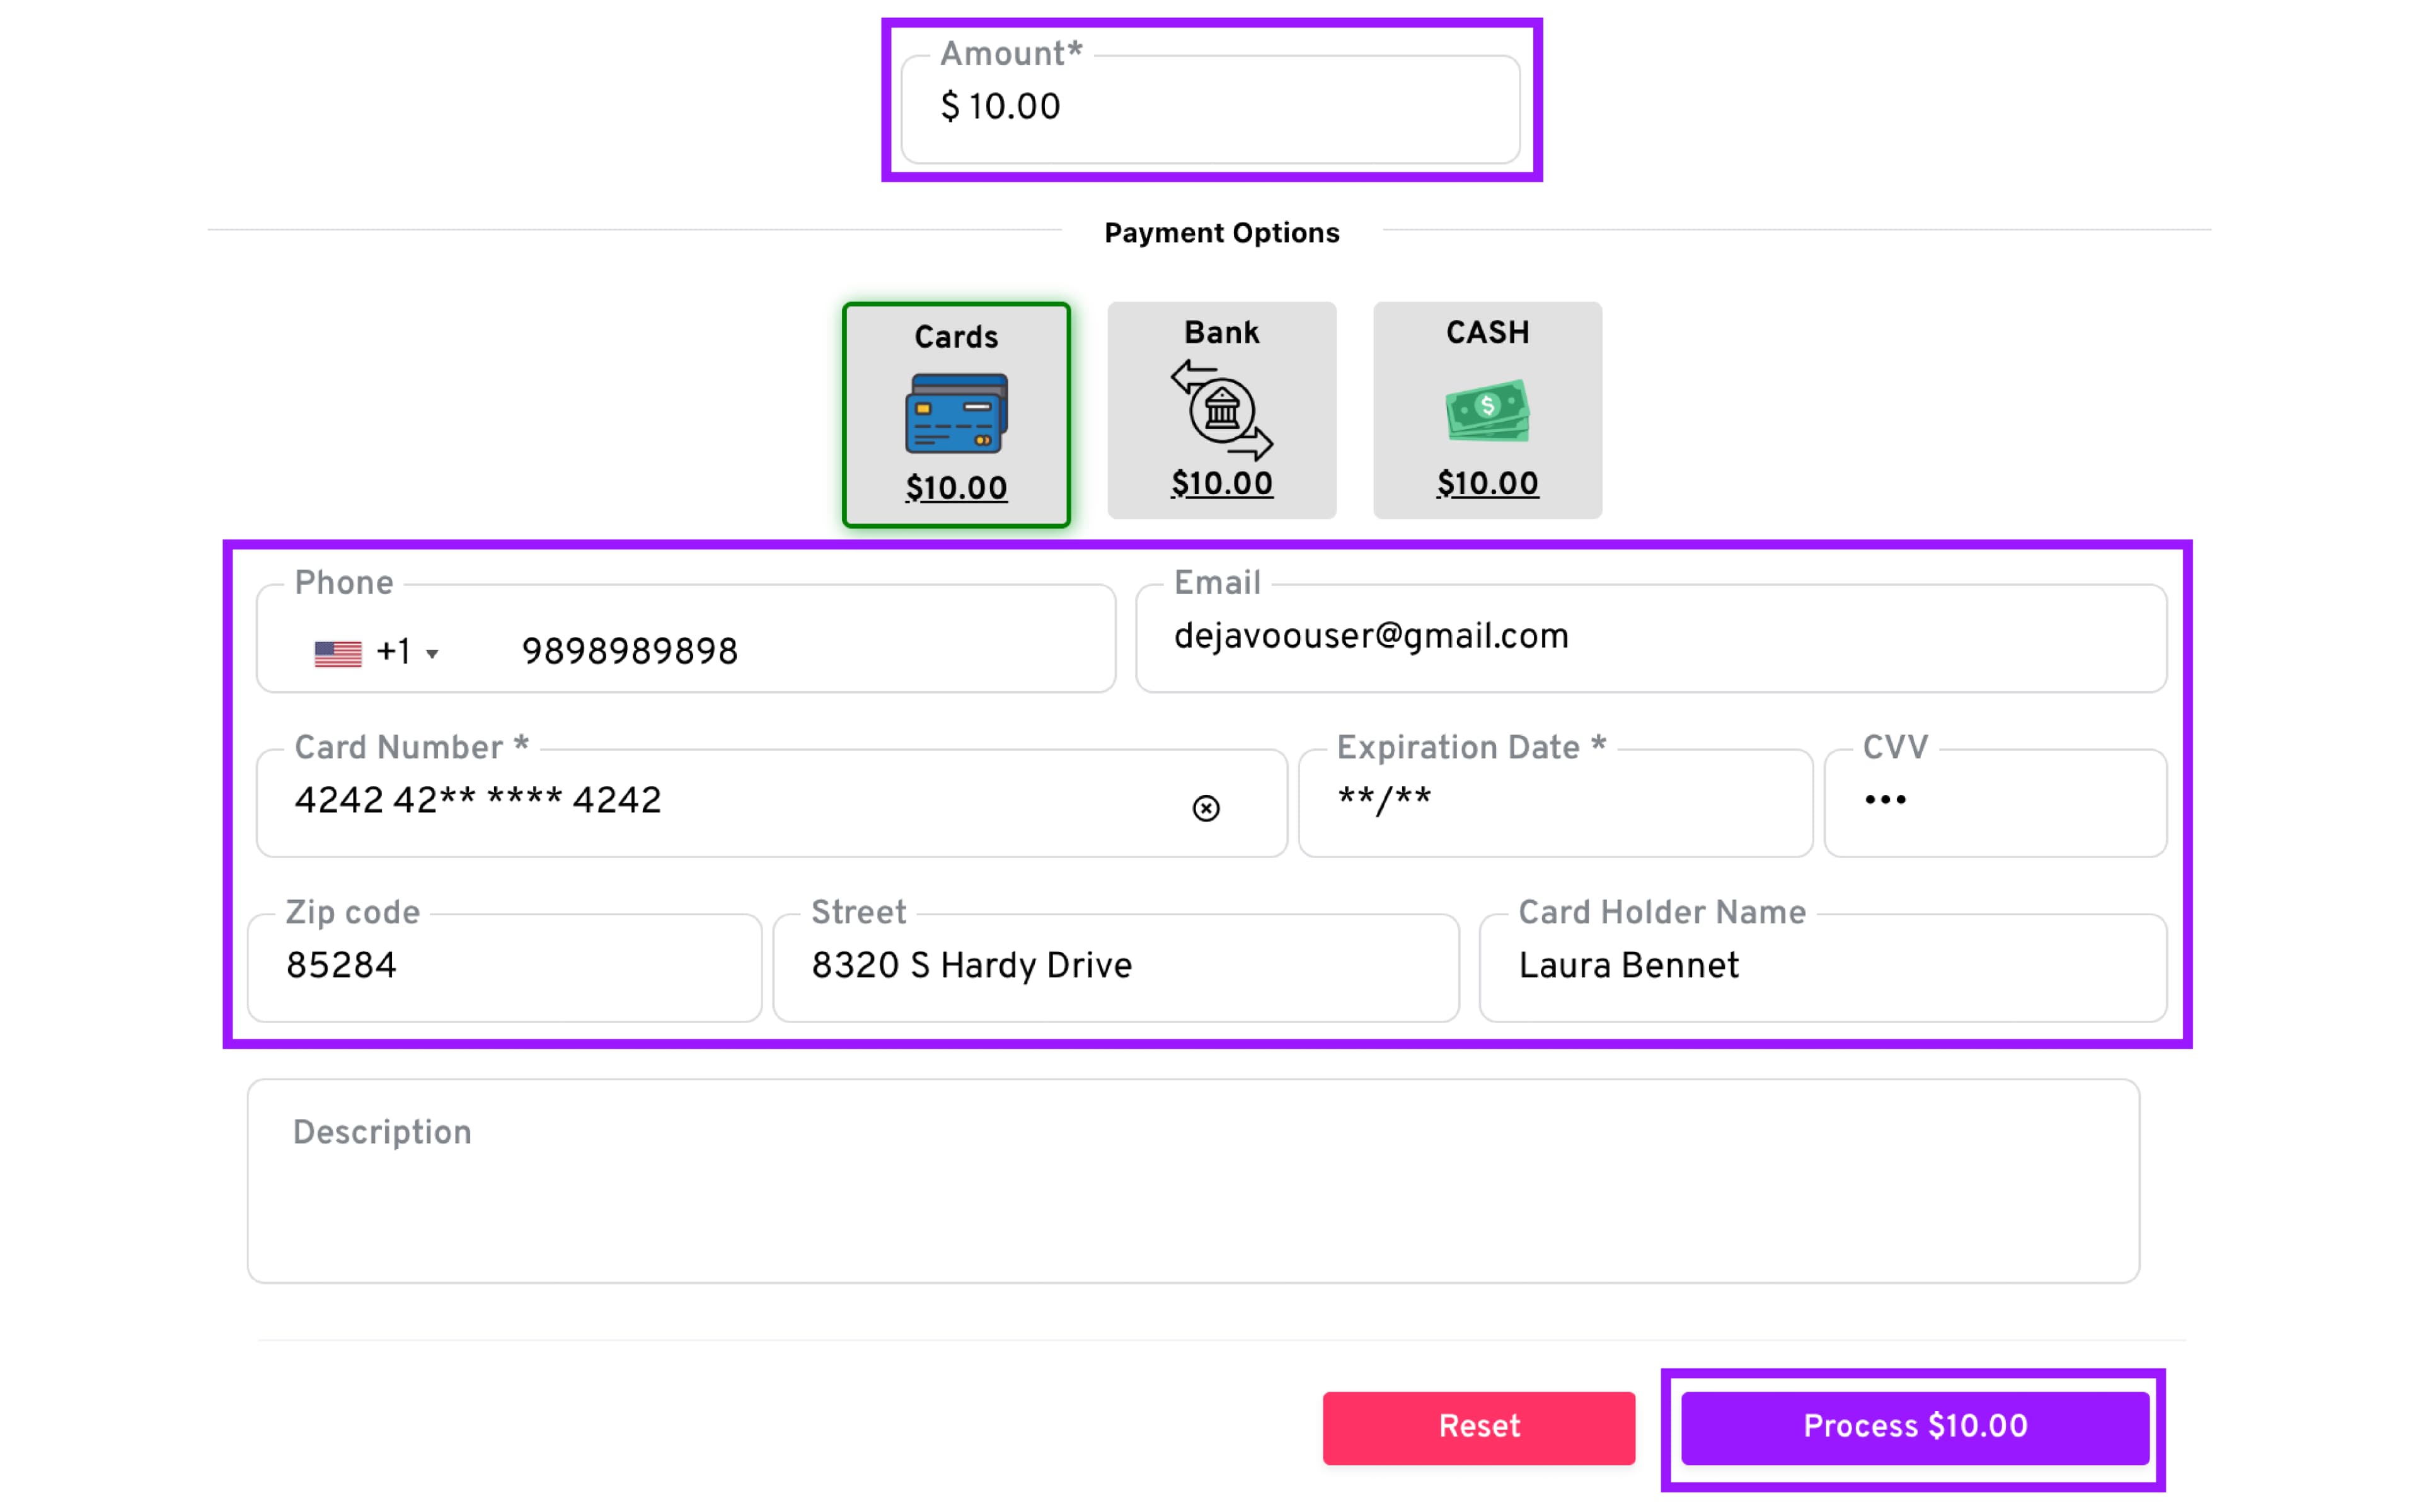The width and height of the screenshot is (2420, 1512).
Task: Click Process $10.00 button
Action: coord(1914,1427)
